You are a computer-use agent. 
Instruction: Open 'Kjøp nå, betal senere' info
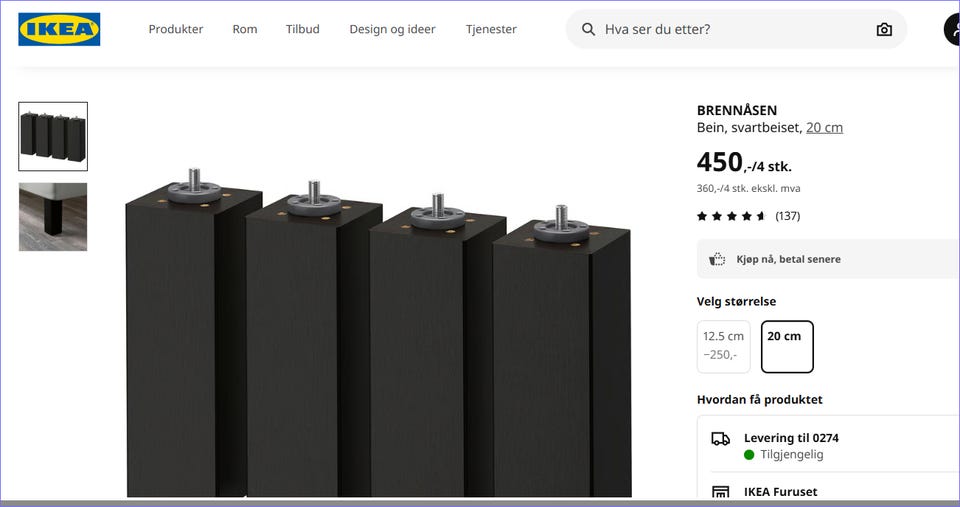point(828,259)
